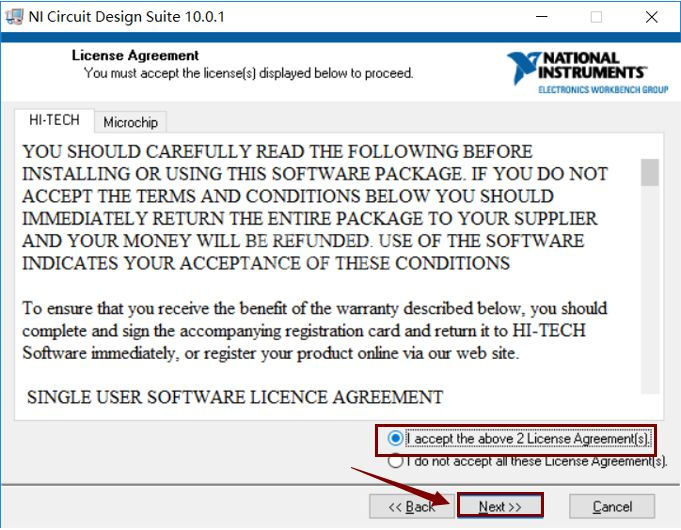Click the 'To ensure that you receive' paragraph
The image size is (681, 530).
click(x=315, y=331)
